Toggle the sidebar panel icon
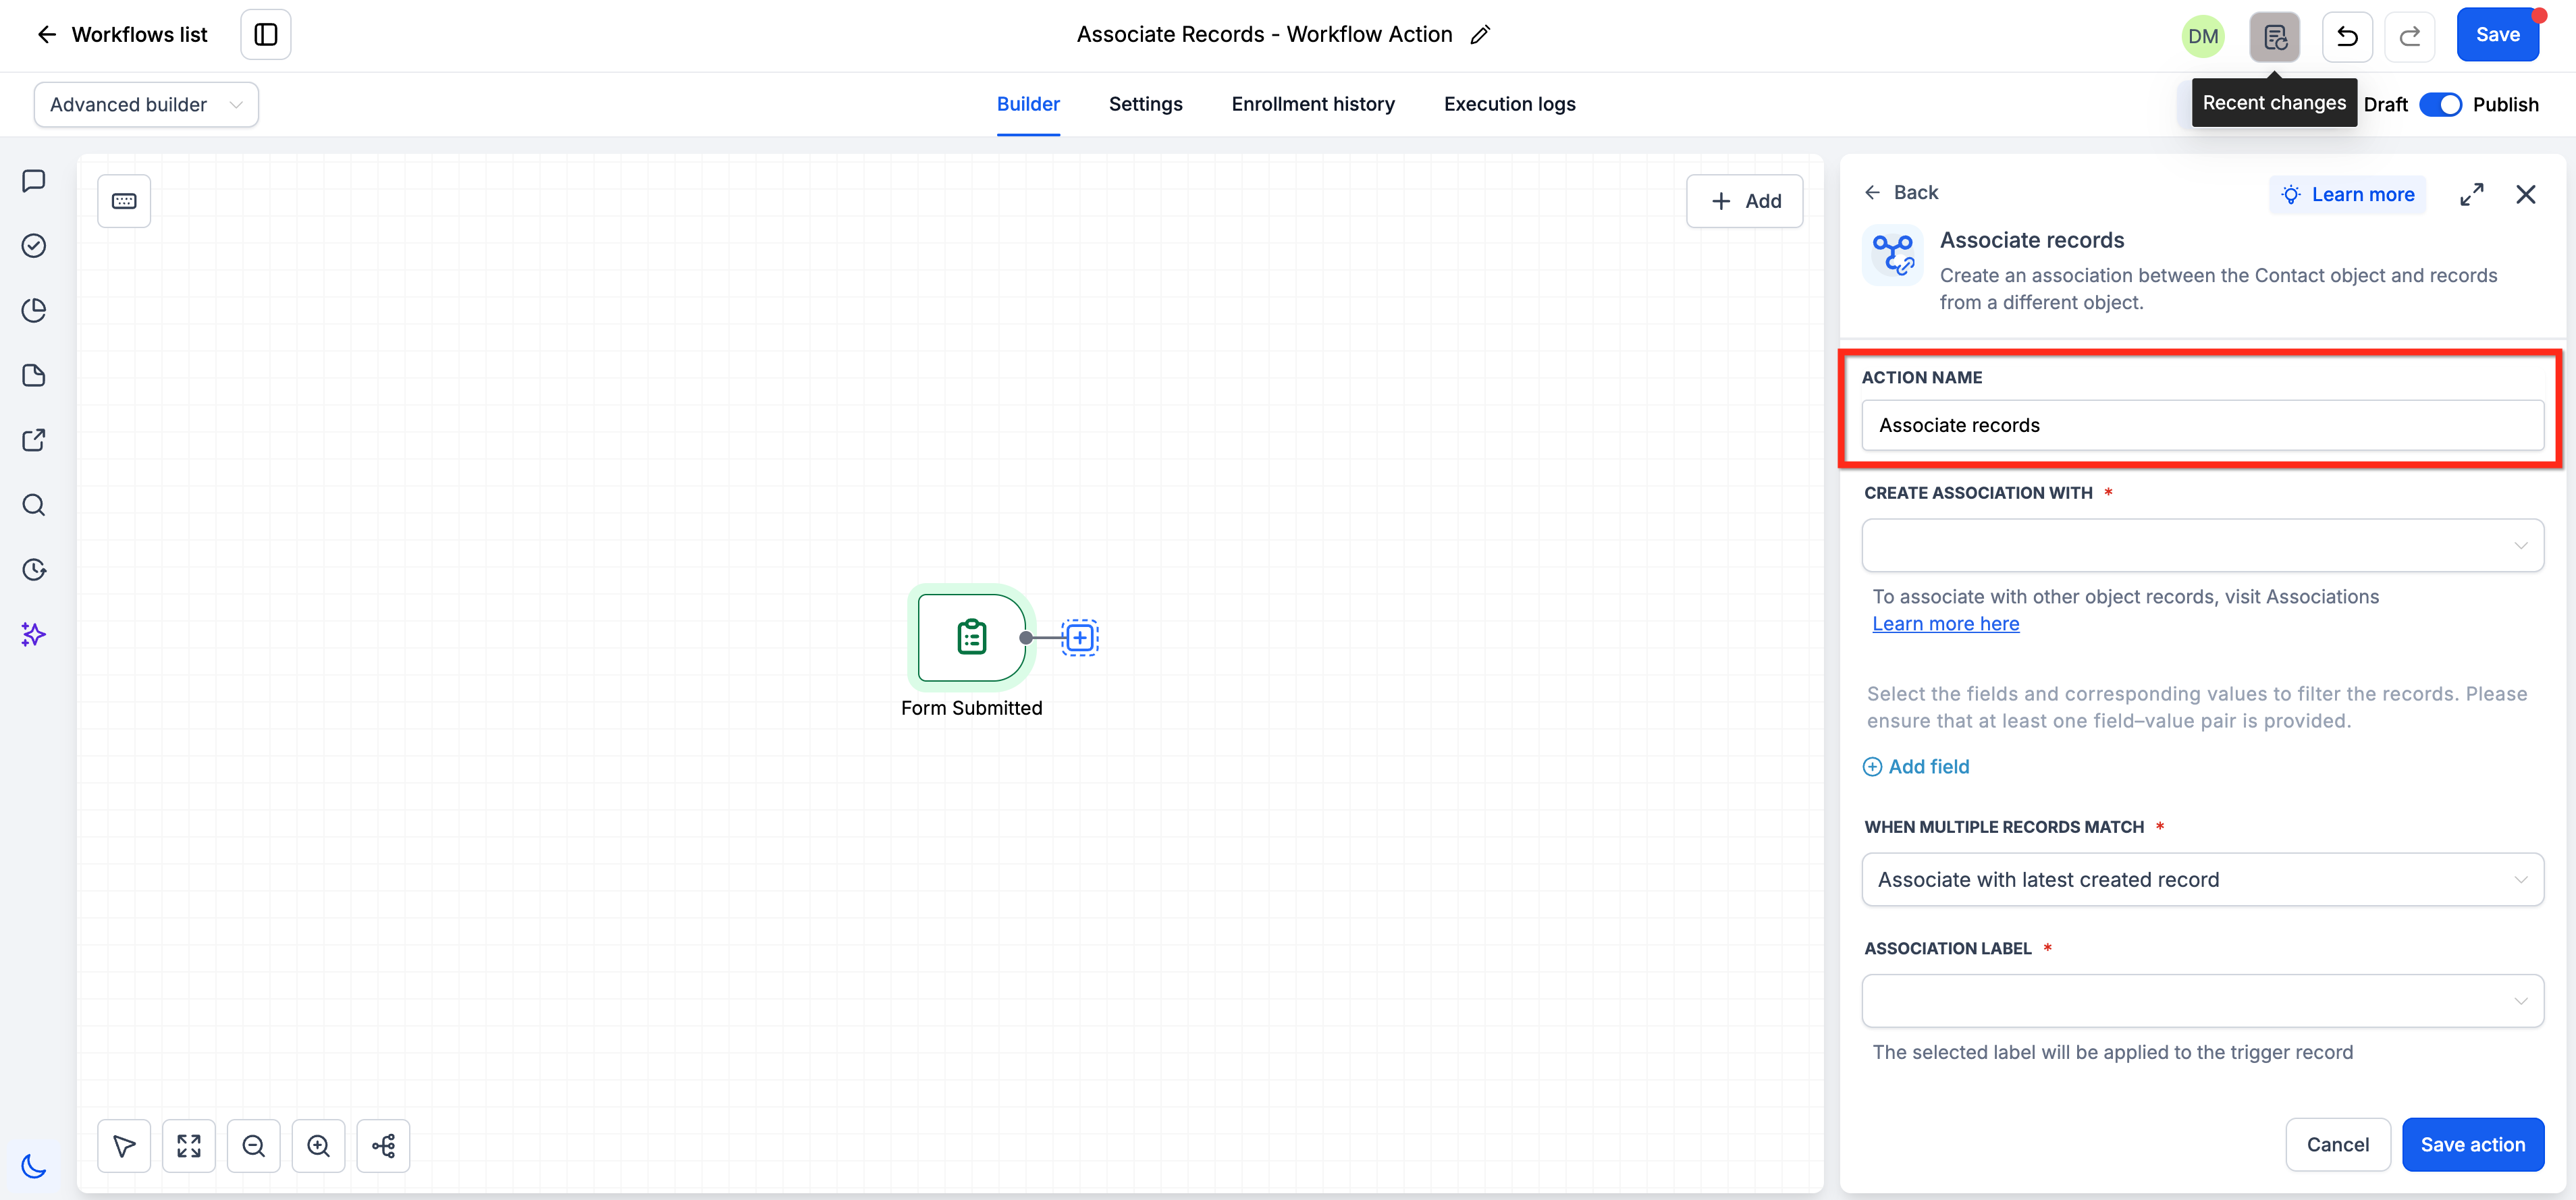Viewport: 2576px width, 1200px height. tap(266, 35)
